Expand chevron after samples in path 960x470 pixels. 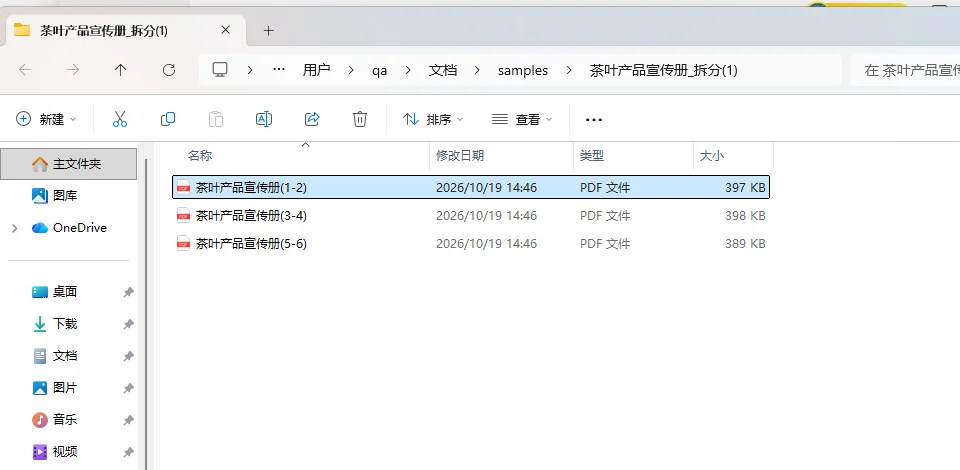[569, 70]
